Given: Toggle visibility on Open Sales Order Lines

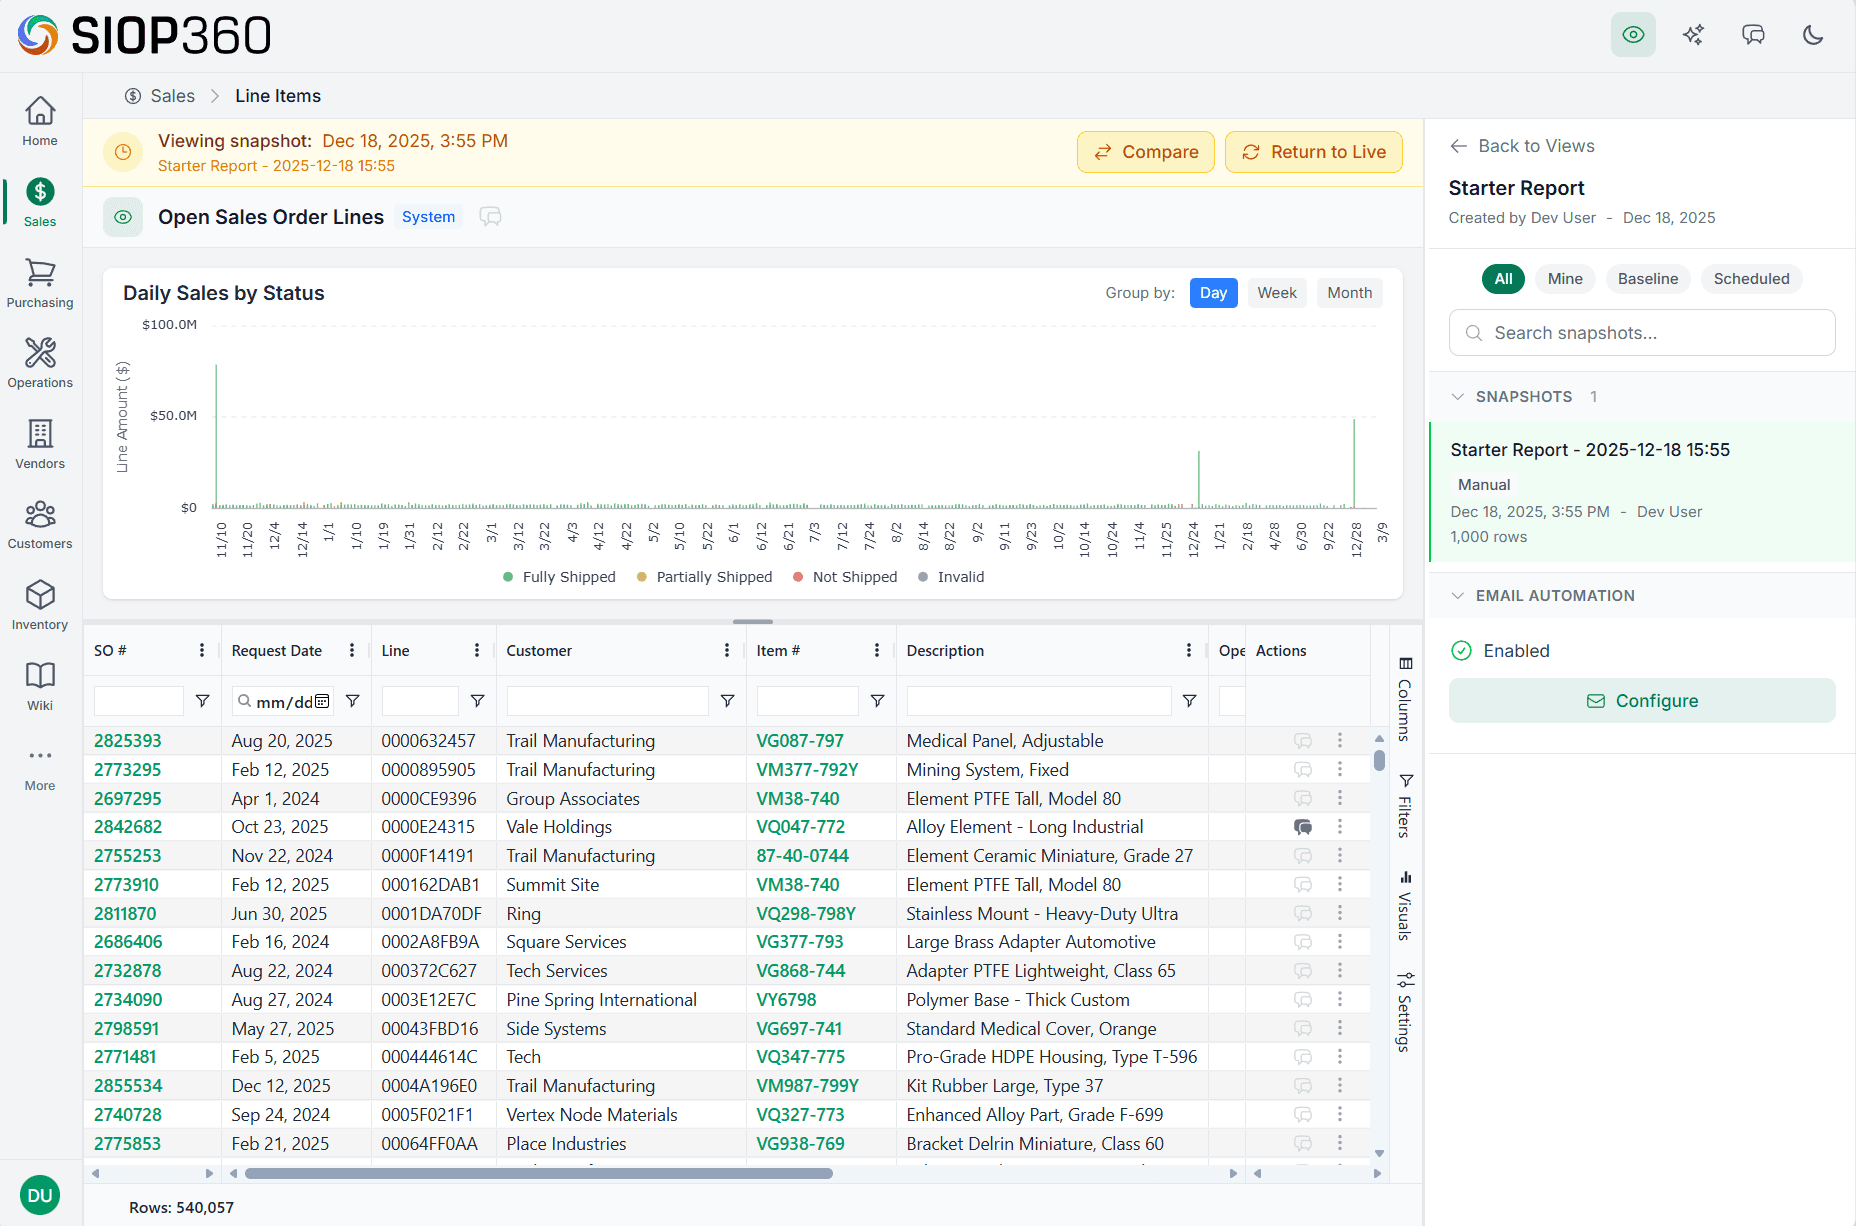Looking at the screenshot, I should 122,216.
